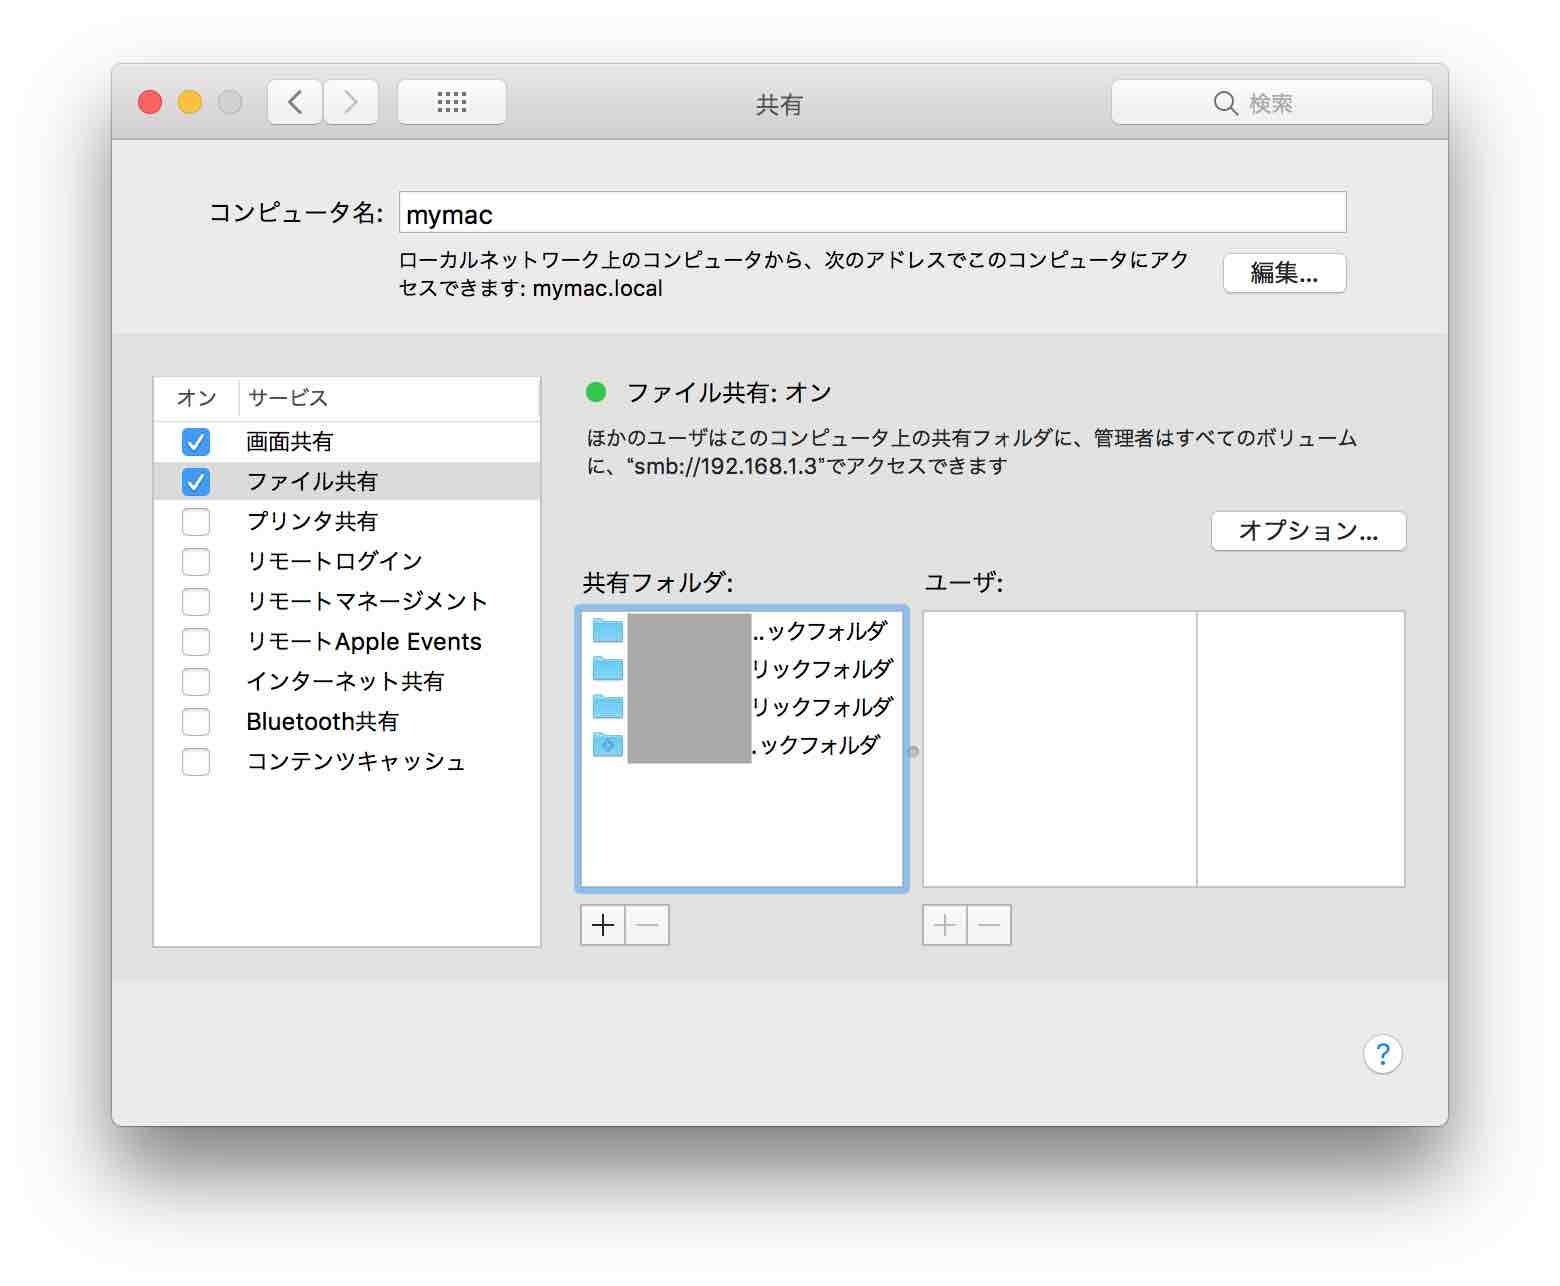Click the オン column header
This screenshot has width=1560, height=1286.
tap(196, 398)
